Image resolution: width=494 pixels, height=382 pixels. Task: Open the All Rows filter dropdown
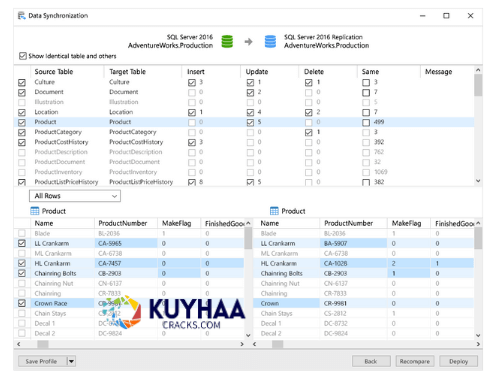tap(75, 196)
